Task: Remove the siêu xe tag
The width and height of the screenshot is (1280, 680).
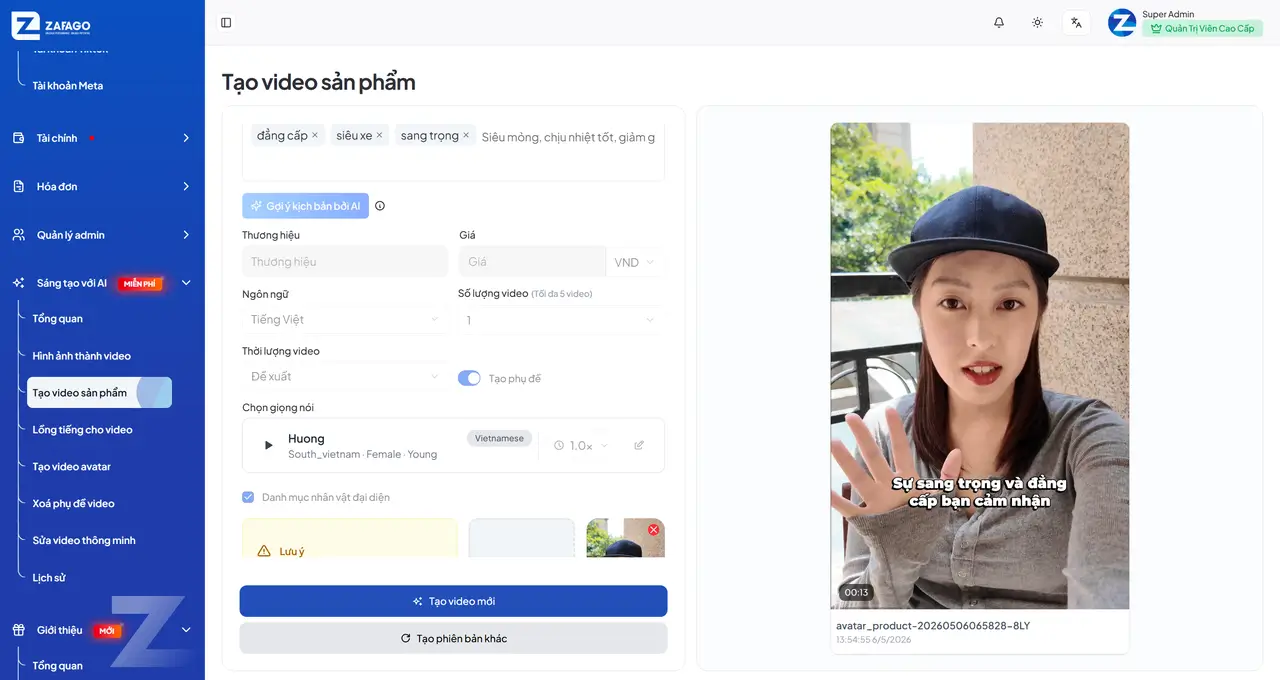Action: point(379,135)
